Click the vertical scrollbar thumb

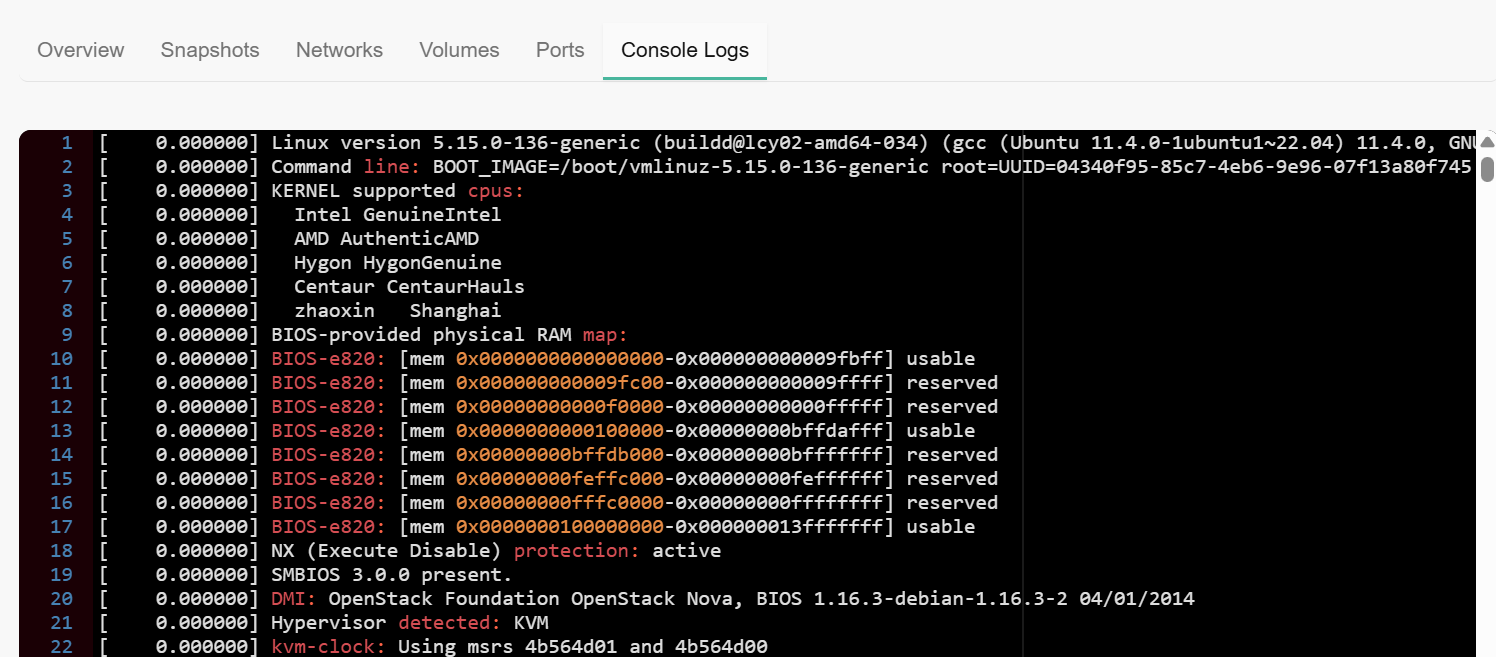(1487, 168)
